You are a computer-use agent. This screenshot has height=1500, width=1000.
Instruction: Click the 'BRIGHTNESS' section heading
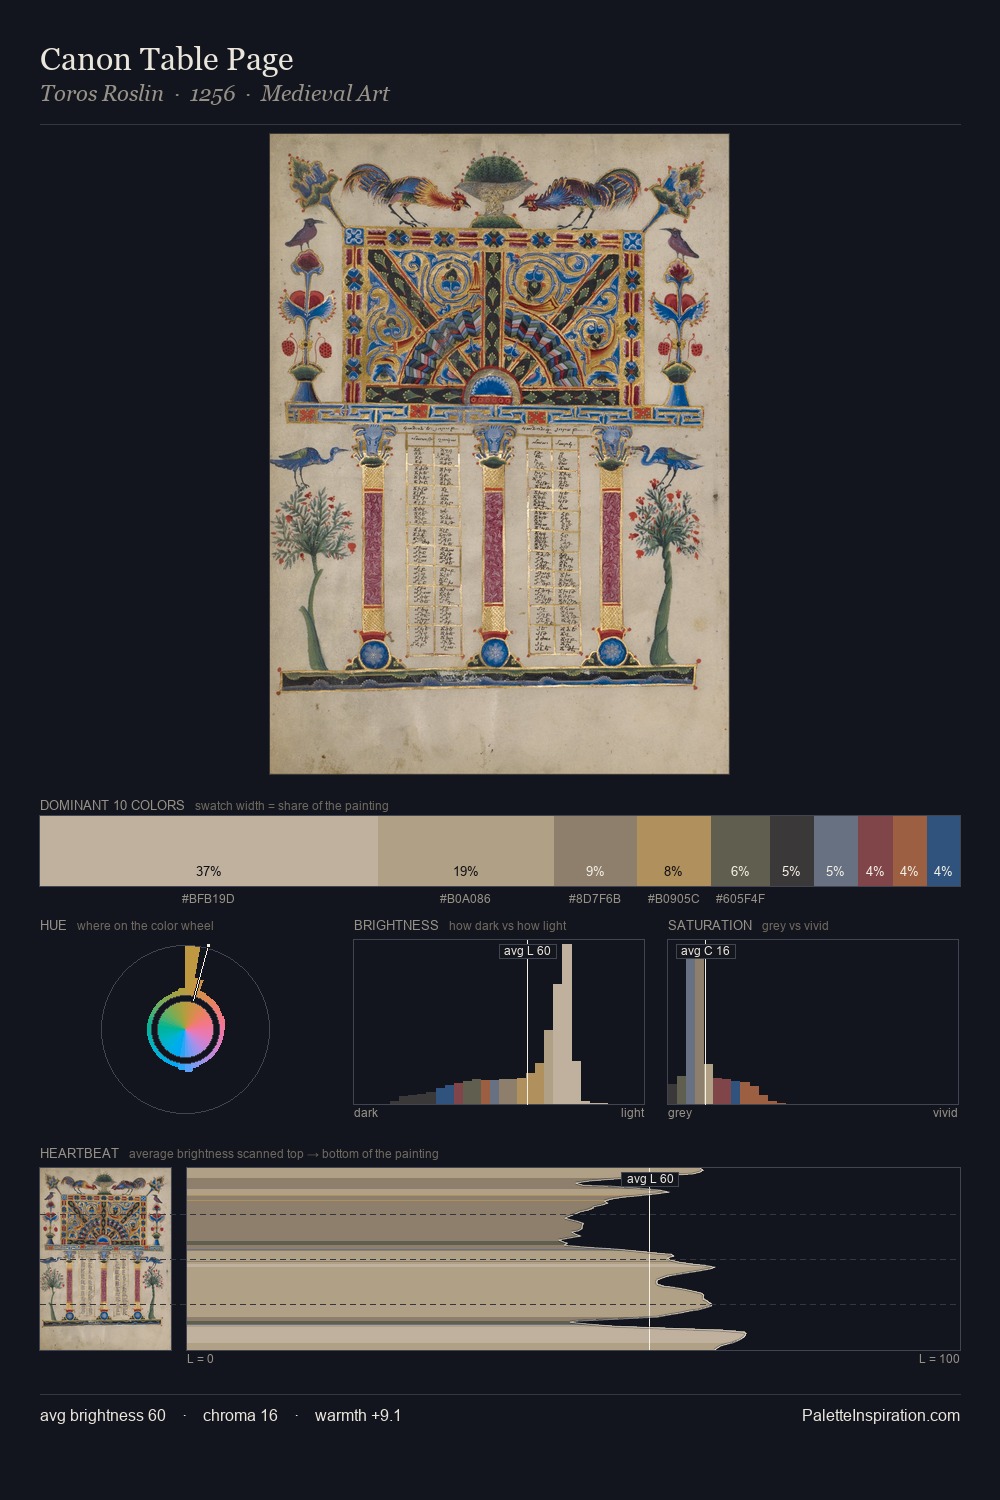pyautogui.click(x=396, y=925)
